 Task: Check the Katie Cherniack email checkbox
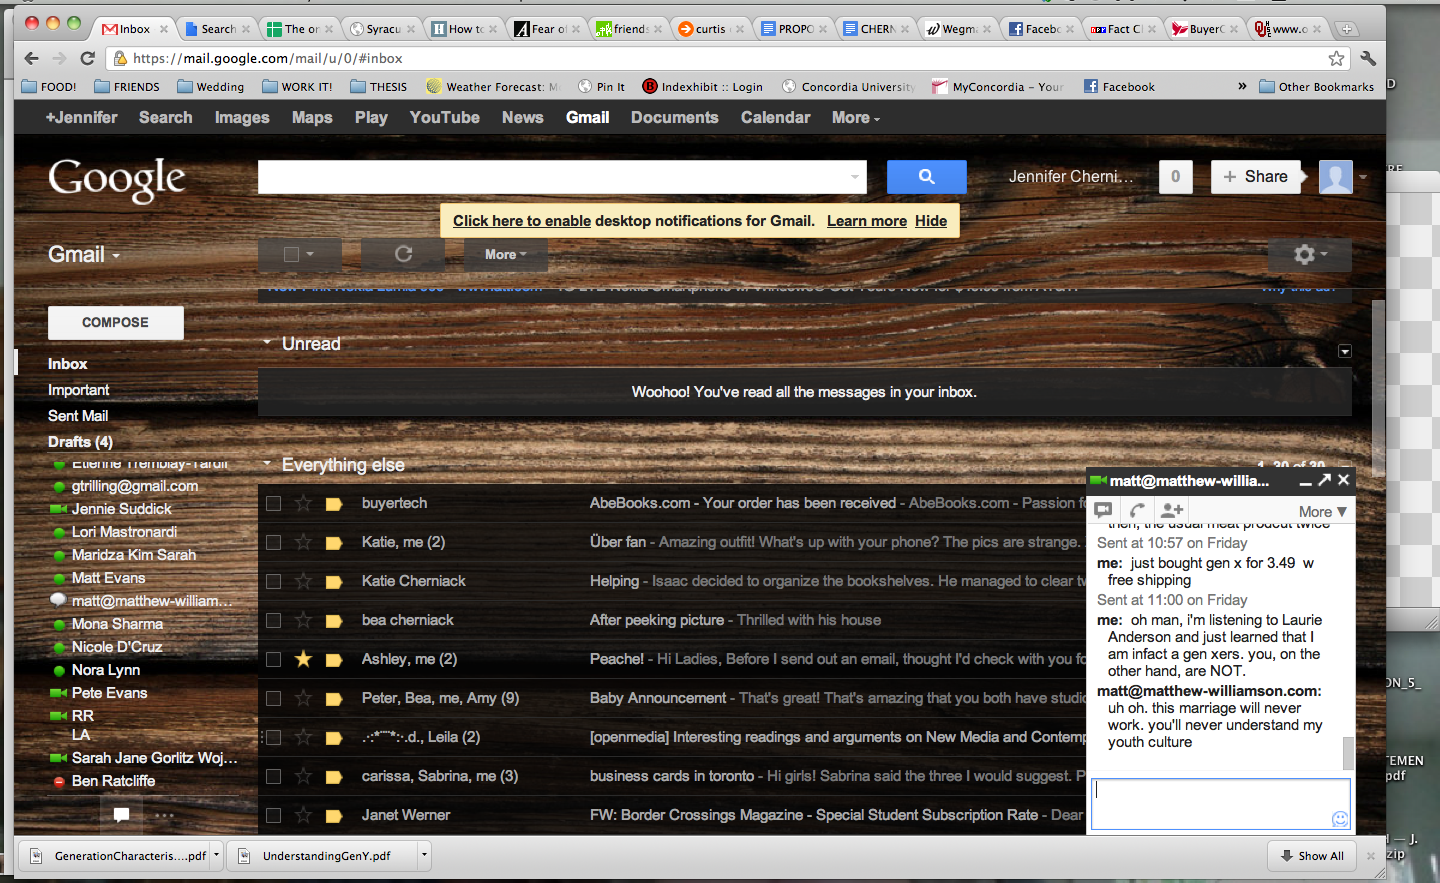pos(273,581)
